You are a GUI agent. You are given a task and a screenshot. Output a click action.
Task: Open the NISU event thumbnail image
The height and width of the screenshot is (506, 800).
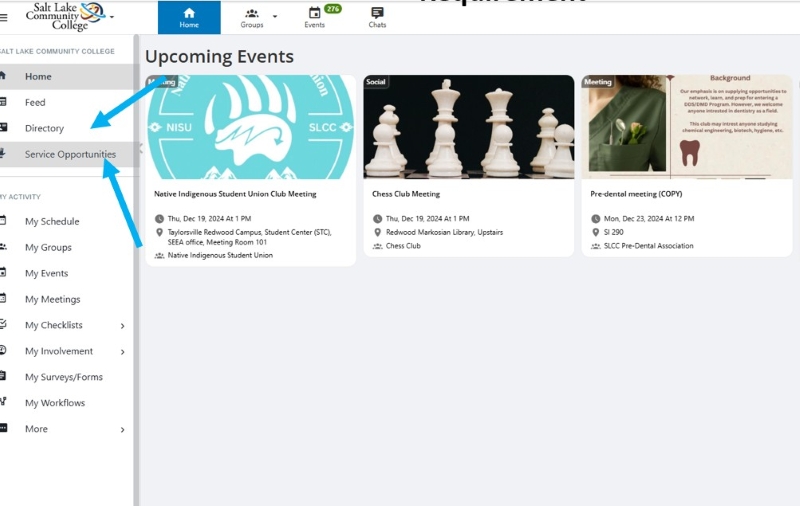[x=251, y=127]
